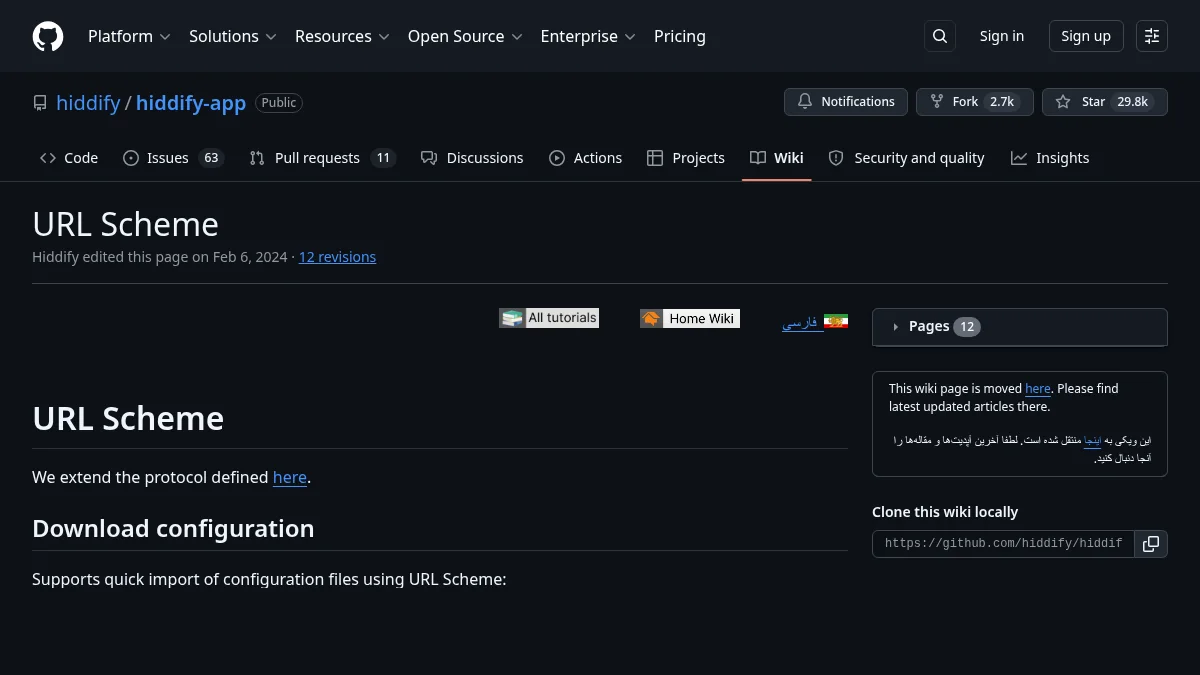The image size is (1200, 675).
Task: Click the 'Clone this wiki locally' label
Action: coord(945,512)
